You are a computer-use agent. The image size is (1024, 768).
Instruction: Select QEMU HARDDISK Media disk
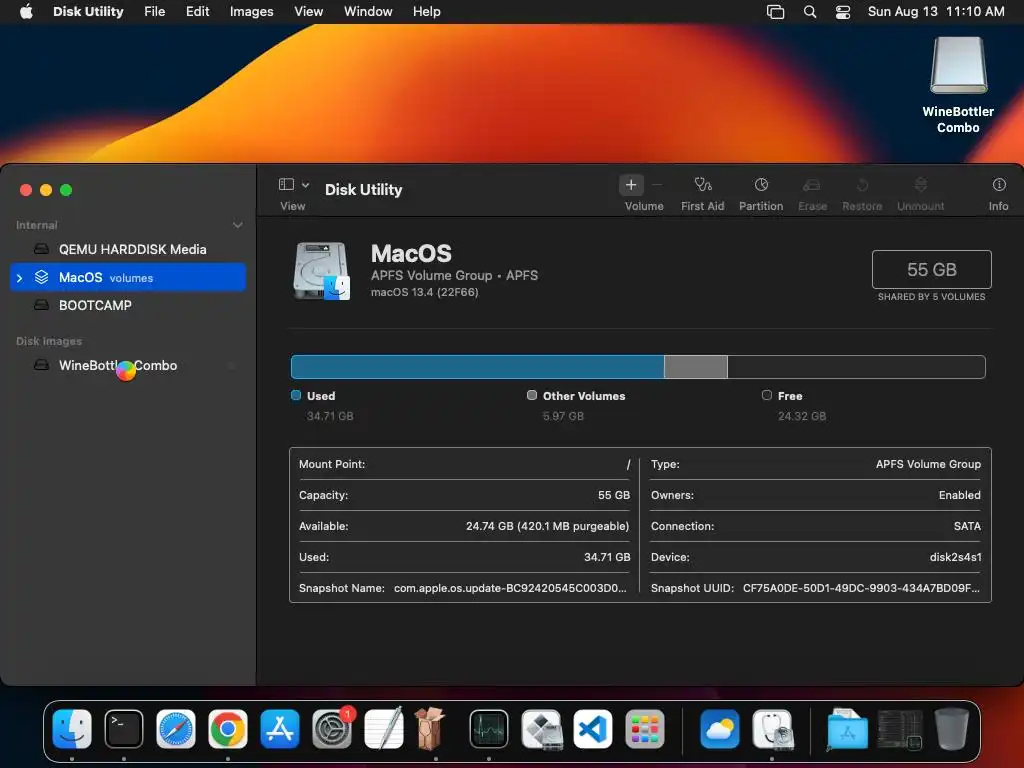point(128,249)
